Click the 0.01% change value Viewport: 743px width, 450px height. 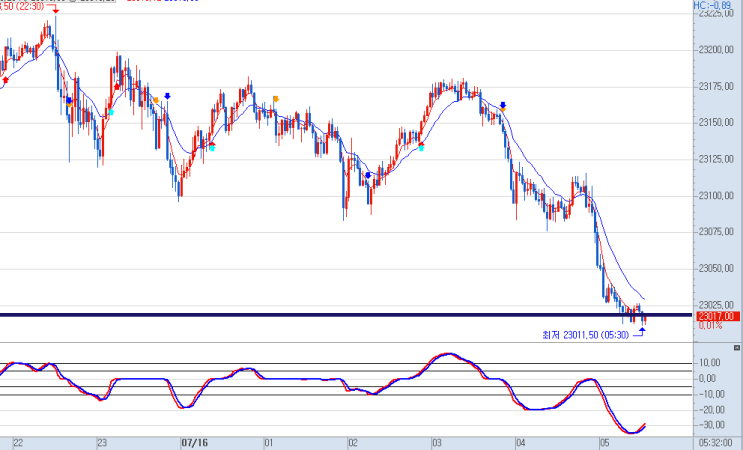pos(710,325)
